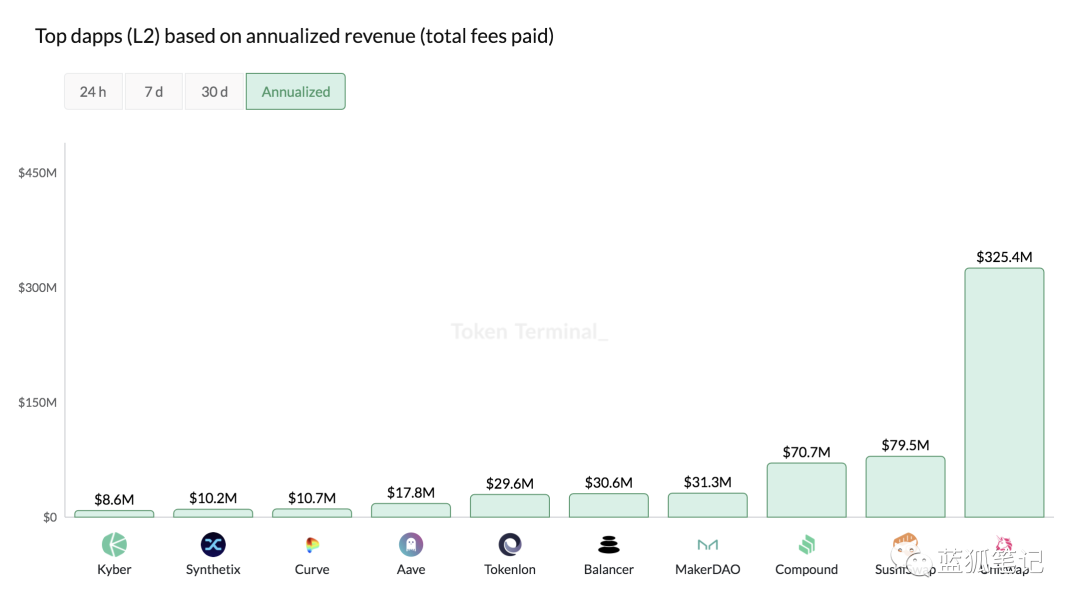Select the Annualized revenue tab
Viewport: 1080px width, 609px height.
click(295, 91)
